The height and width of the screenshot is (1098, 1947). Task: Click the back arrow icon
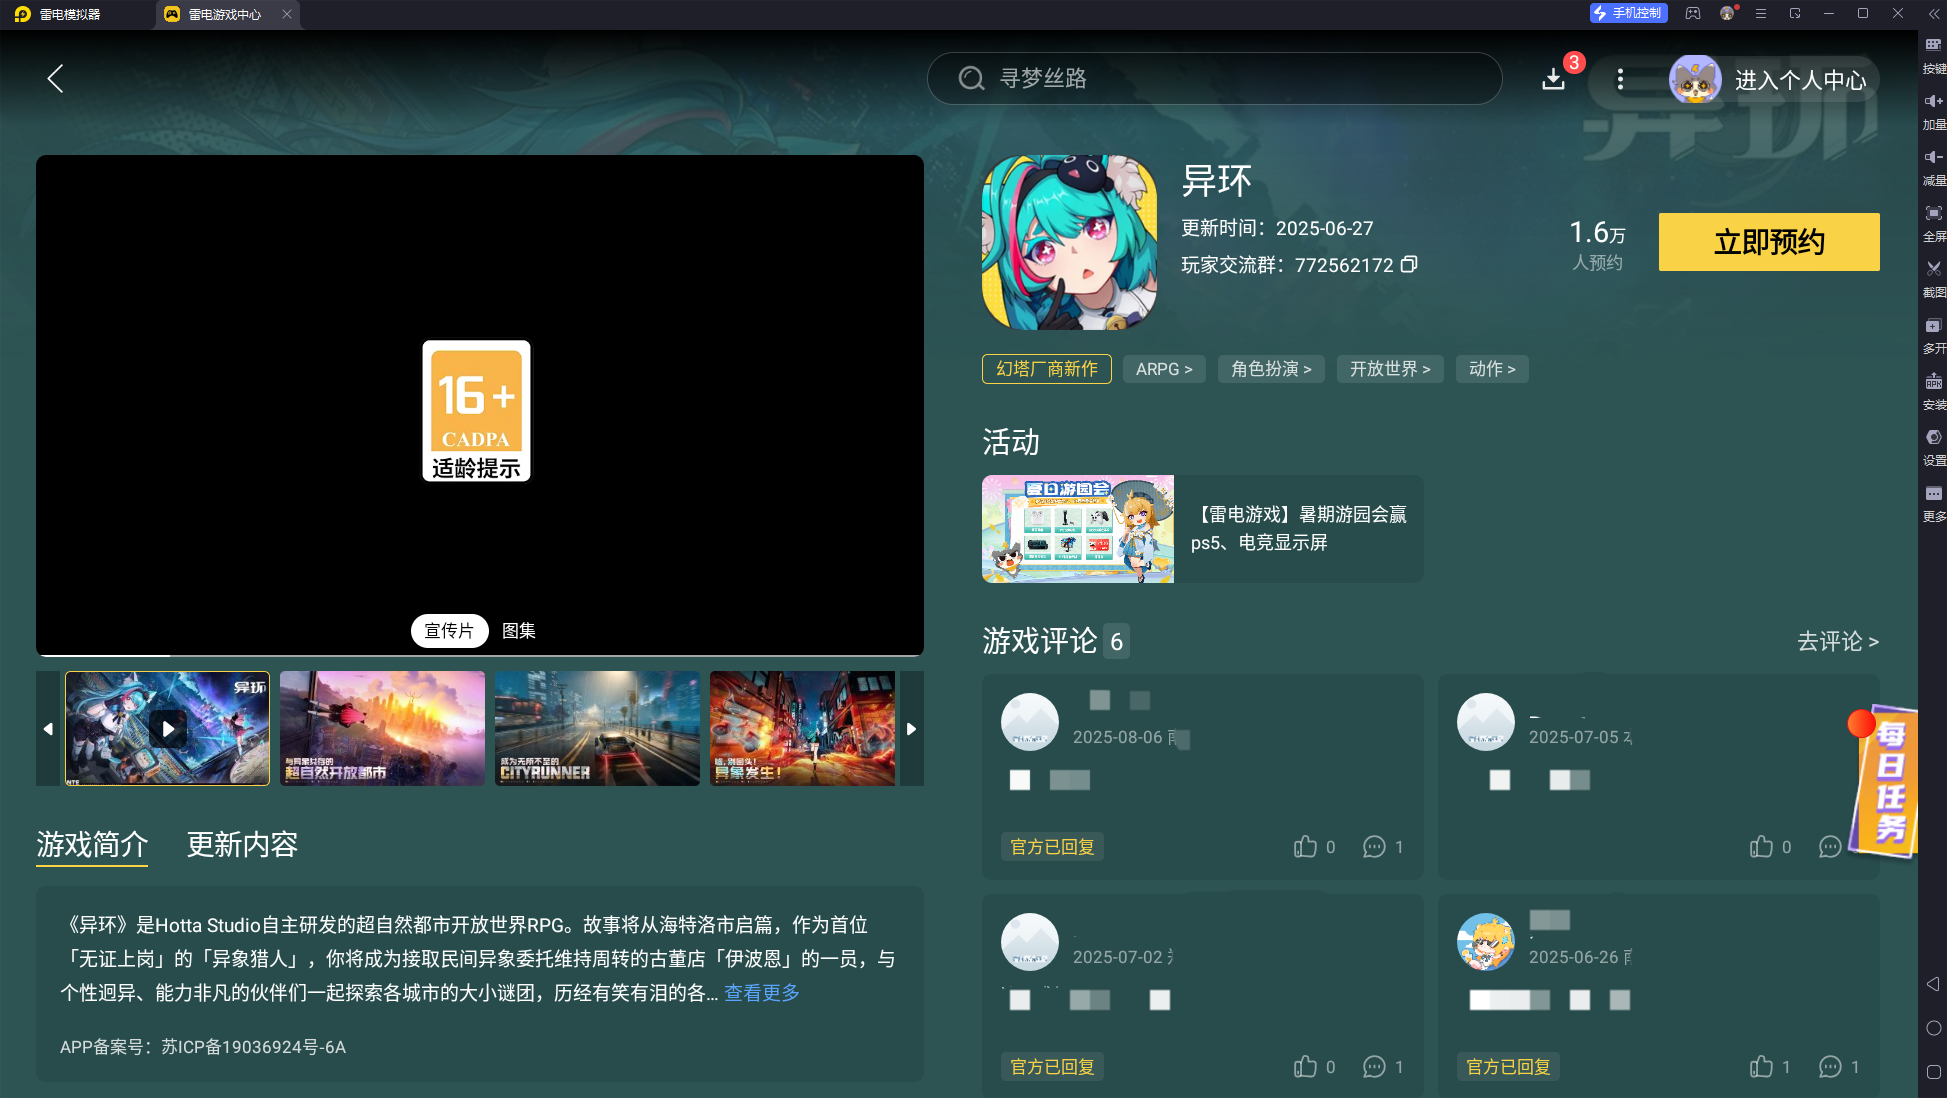tap(56, 79)
